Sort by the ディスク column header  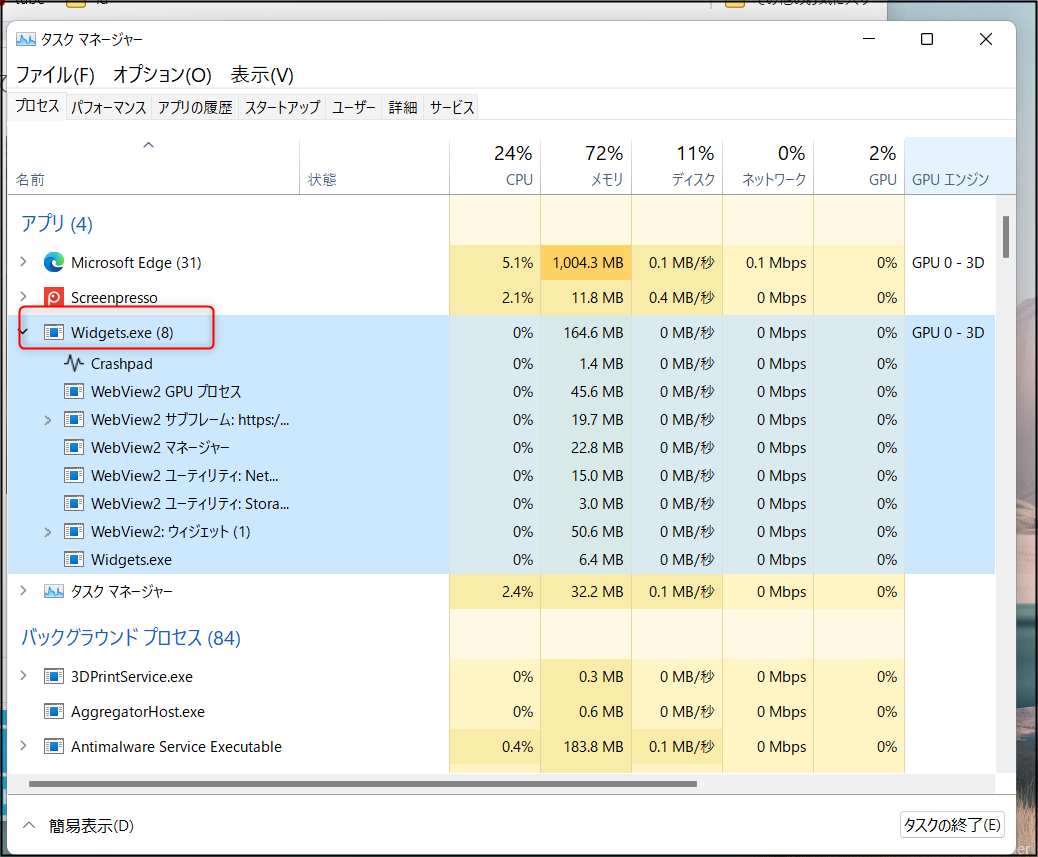[677, 167]
